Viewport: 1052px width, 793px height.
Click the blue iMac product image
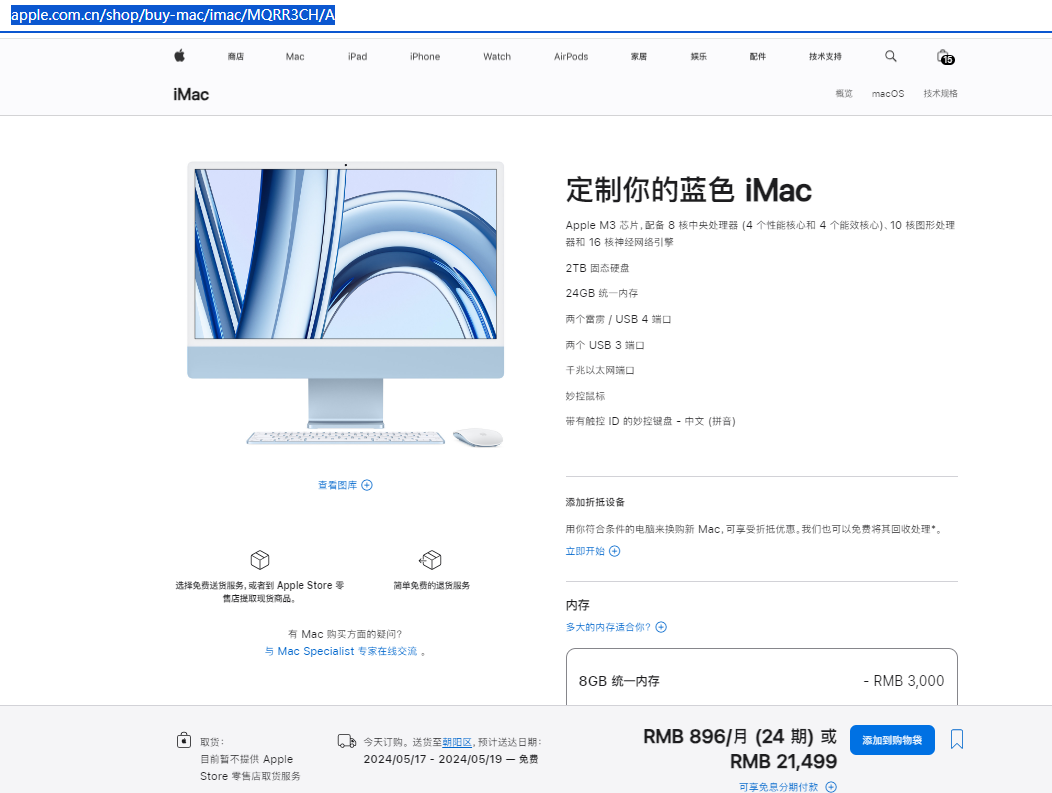coord(346,304)
